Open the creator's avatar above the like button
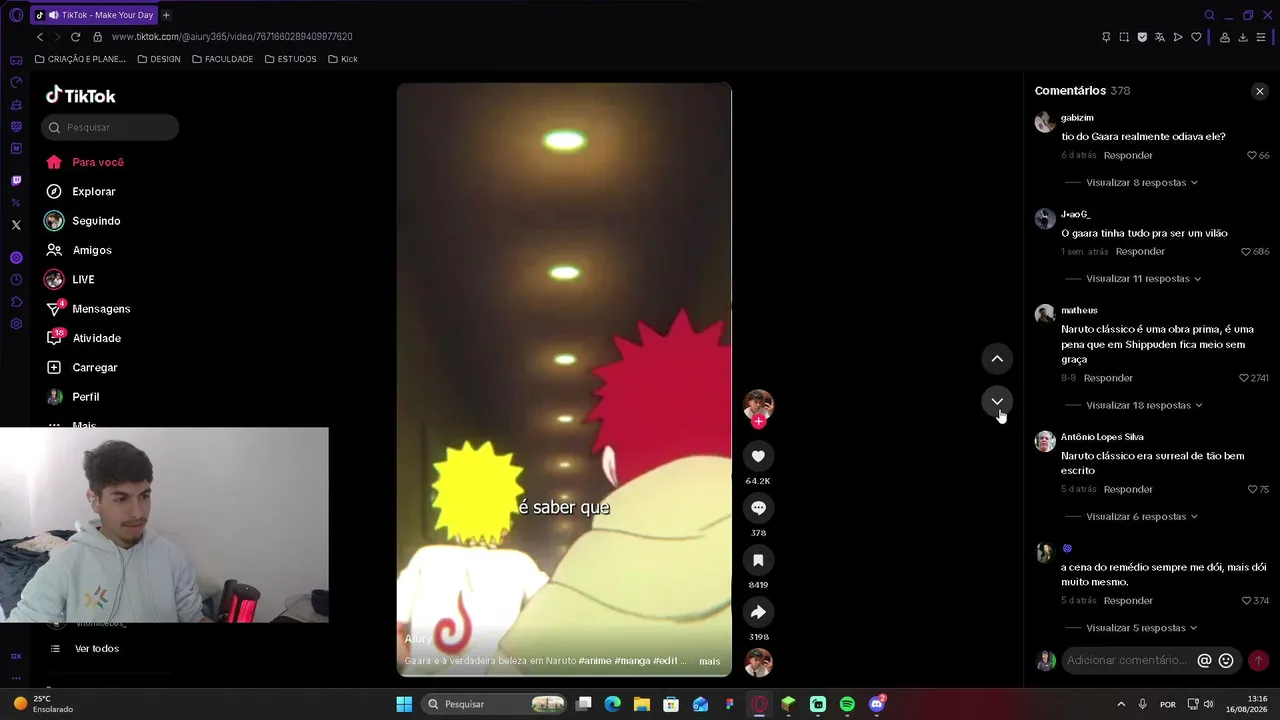Screen dimensions: 1280x720 [758, 405]
